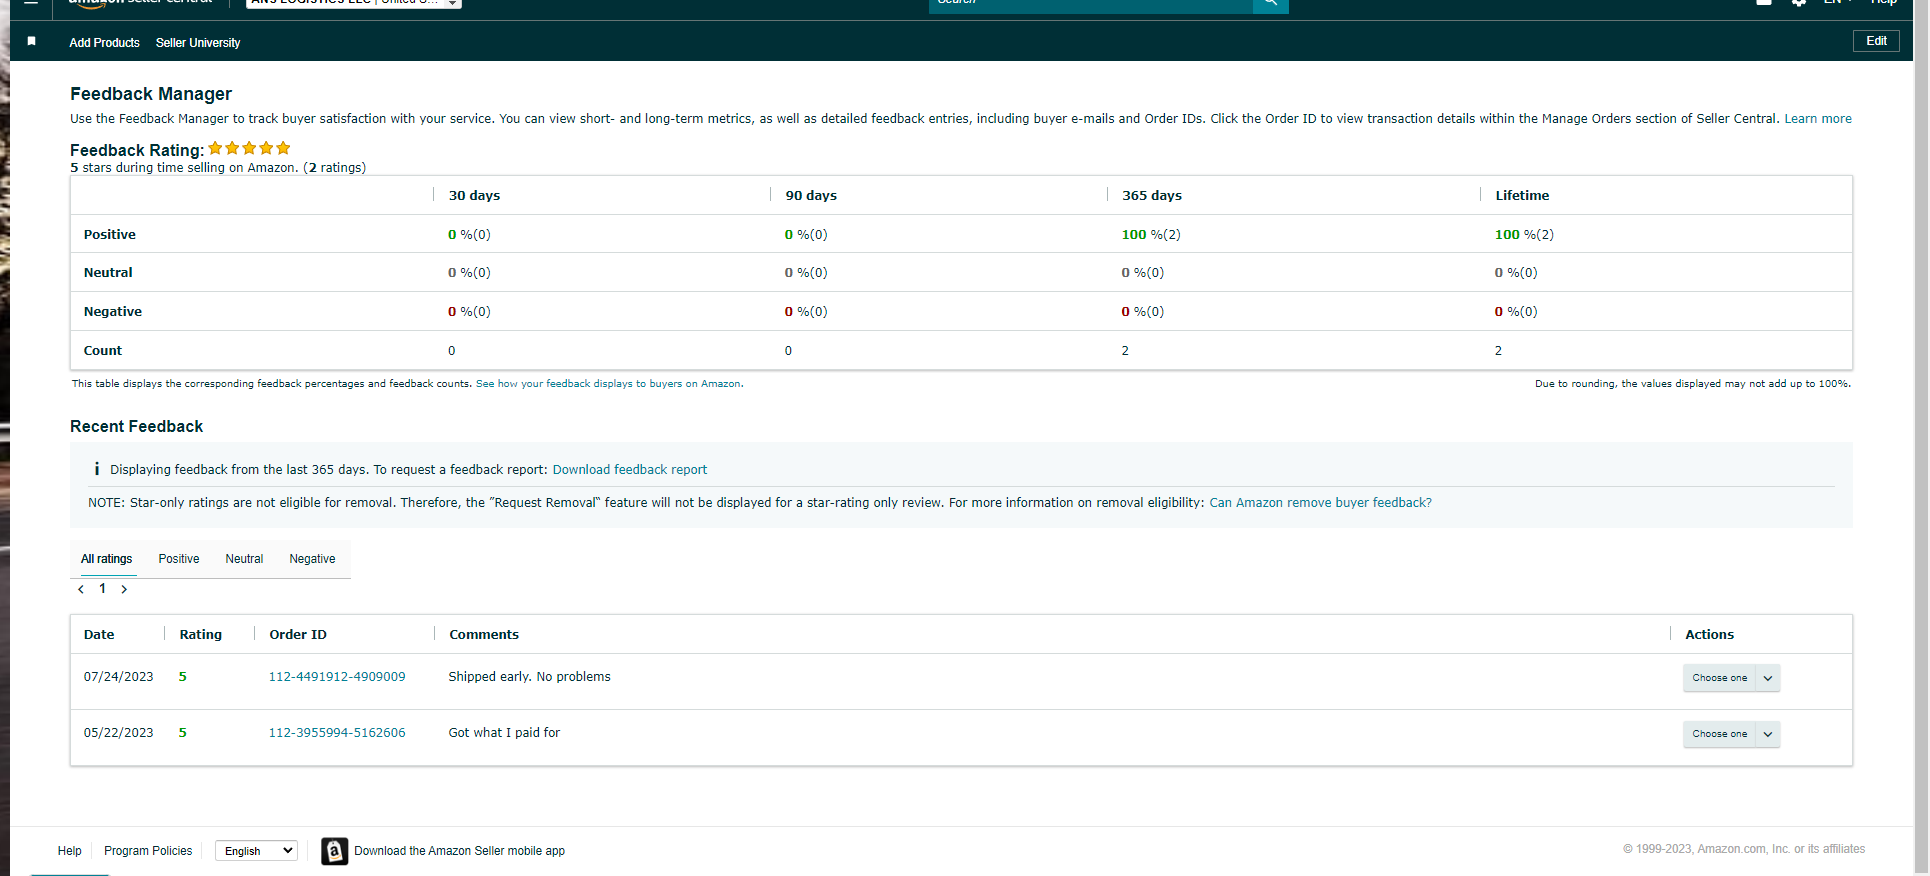The height and width of the screenshot is (876, 1930).
Task: Click the Comments column header
Action: pos(484,635)
